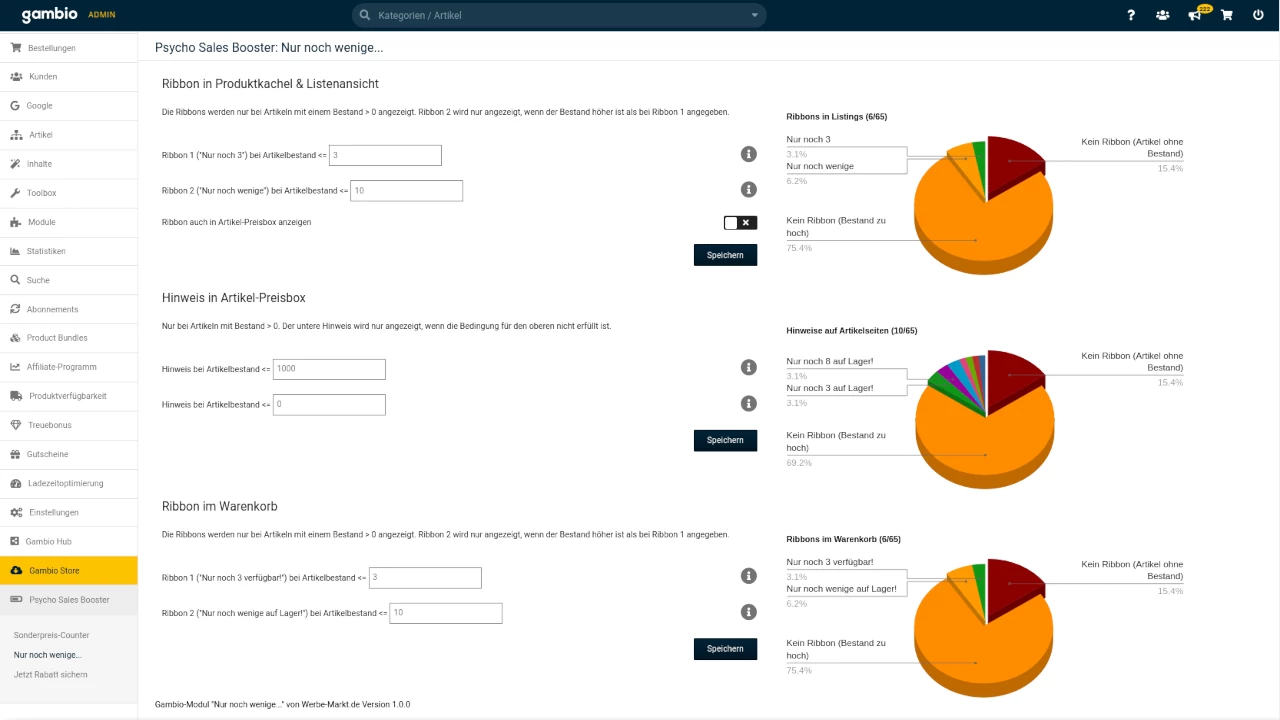This screenshot has width=1280, height=720.
Task: Click the Treuebonus diamond icon
Action: [16, 425]
